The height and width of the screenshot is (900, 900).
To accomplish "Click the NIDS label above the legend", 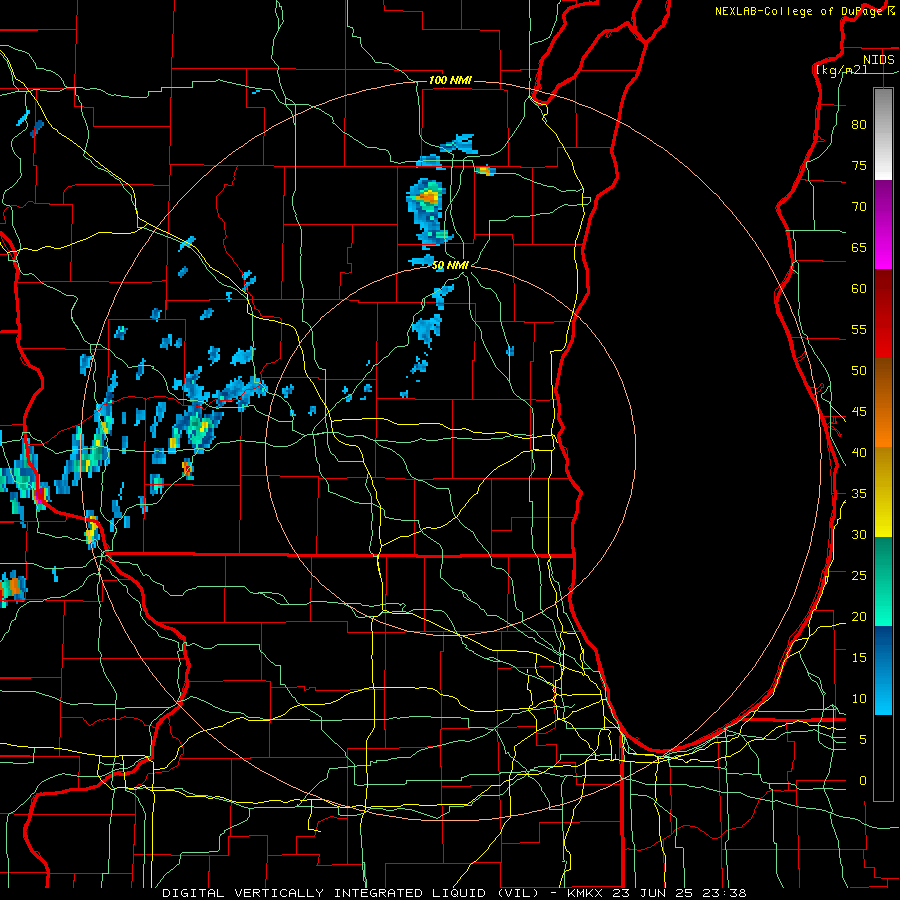I will click(878, 59).
